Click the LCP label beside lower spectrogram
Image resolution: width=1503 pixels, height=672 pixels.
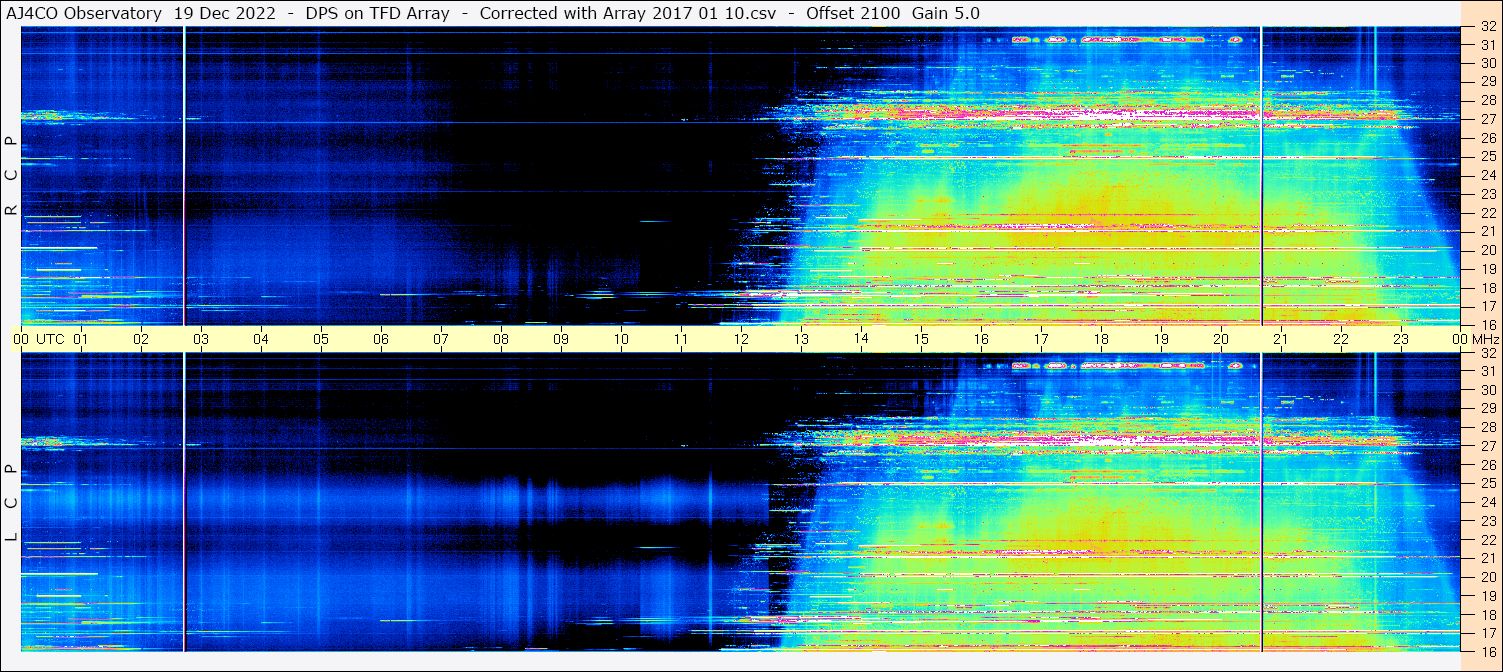[11, 502]
